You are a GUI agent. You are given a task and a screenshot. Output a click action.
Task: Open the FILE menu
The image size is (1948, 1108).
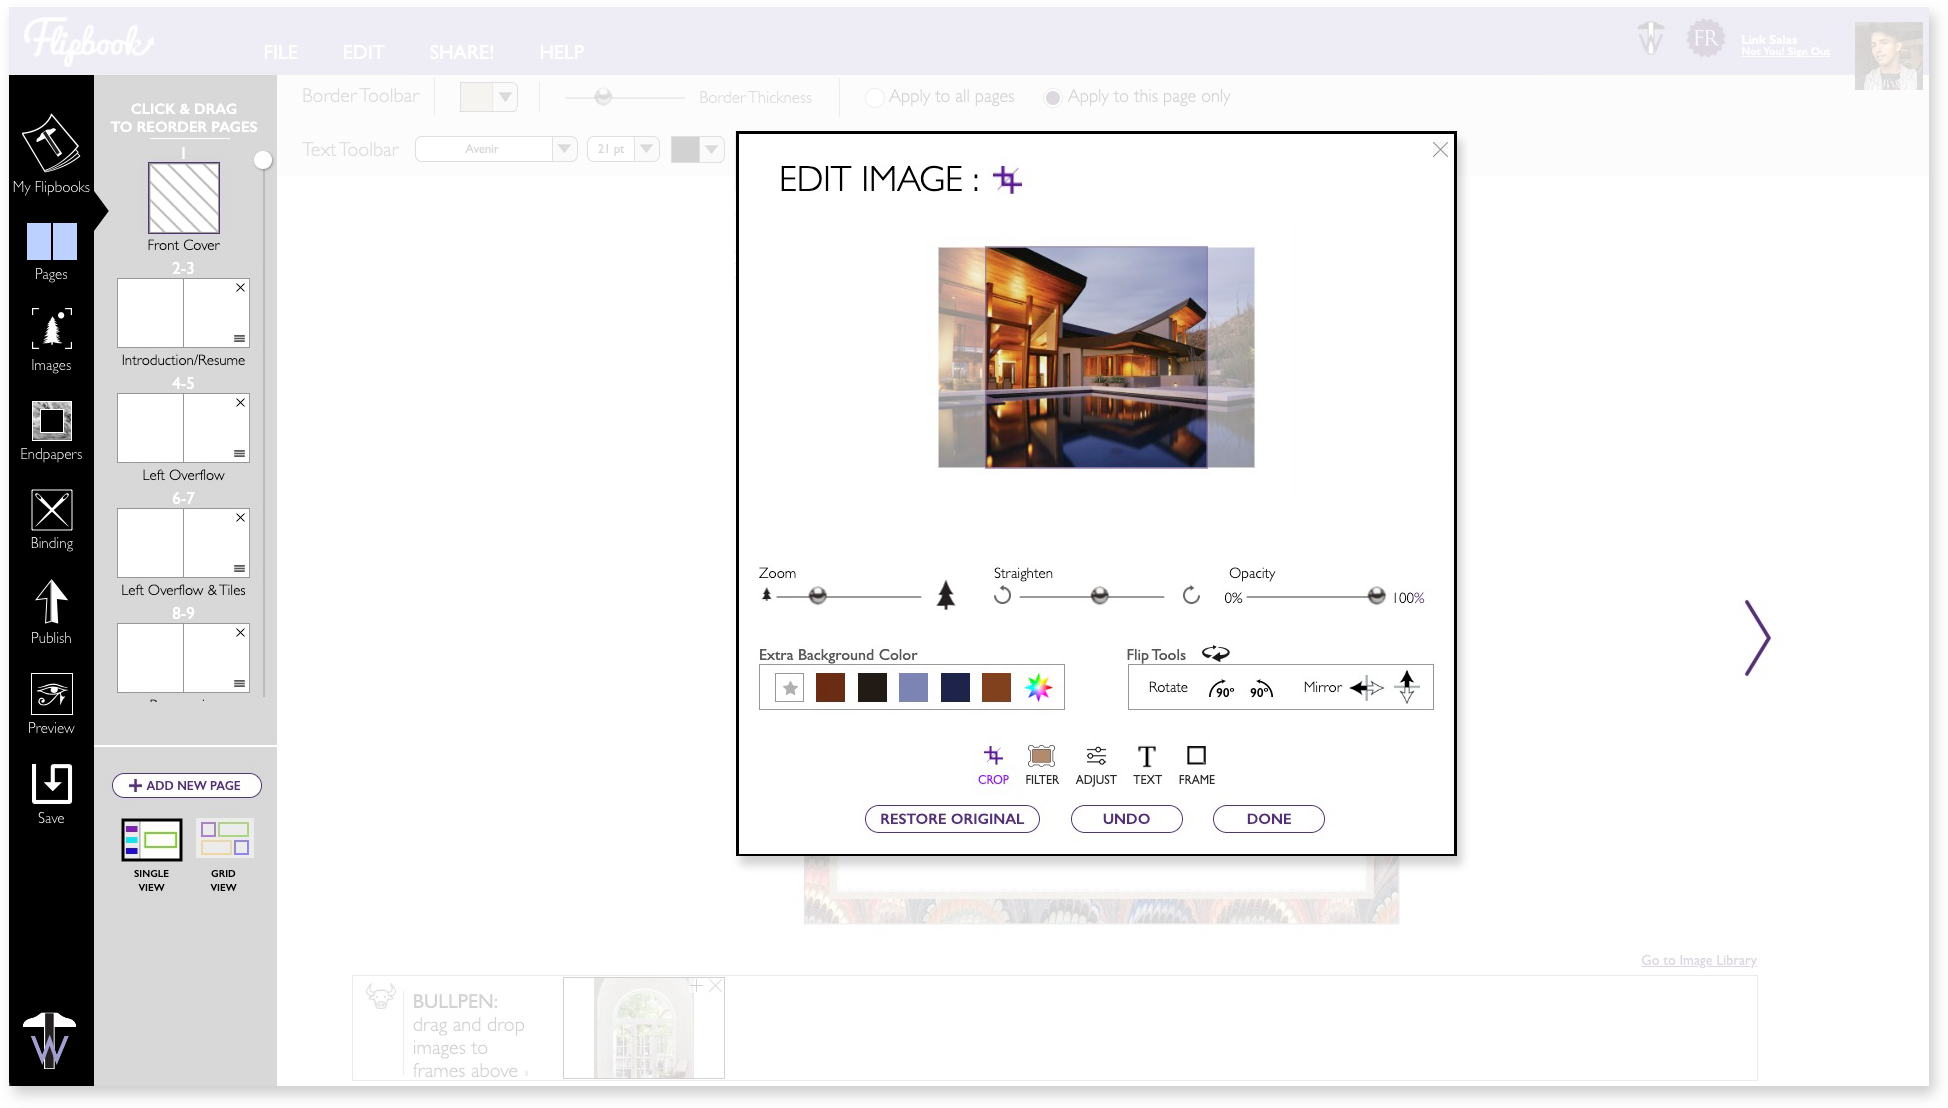pos(280,52)
